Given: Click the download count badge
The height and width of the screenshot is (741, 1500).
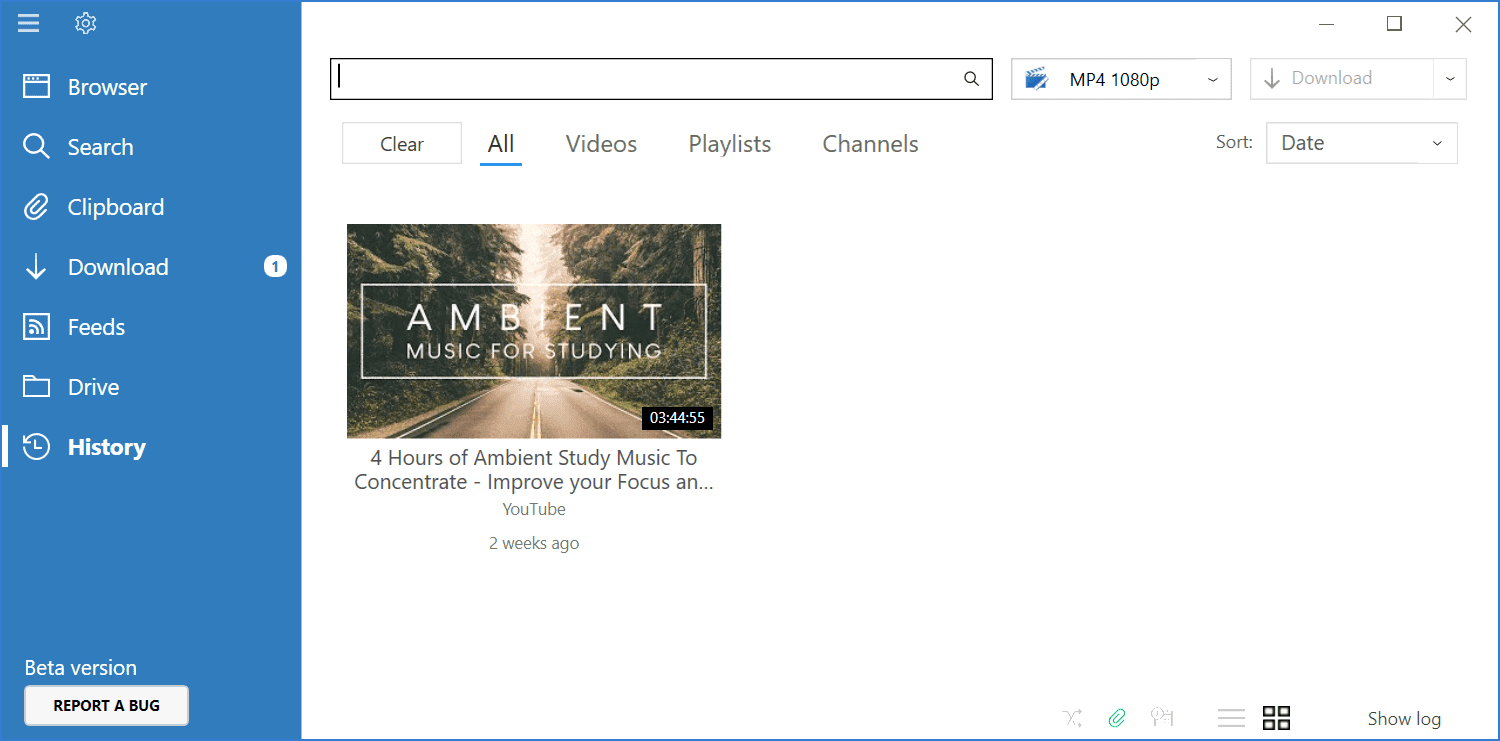Looking at the screenshot, I should (x=275, y=266).
